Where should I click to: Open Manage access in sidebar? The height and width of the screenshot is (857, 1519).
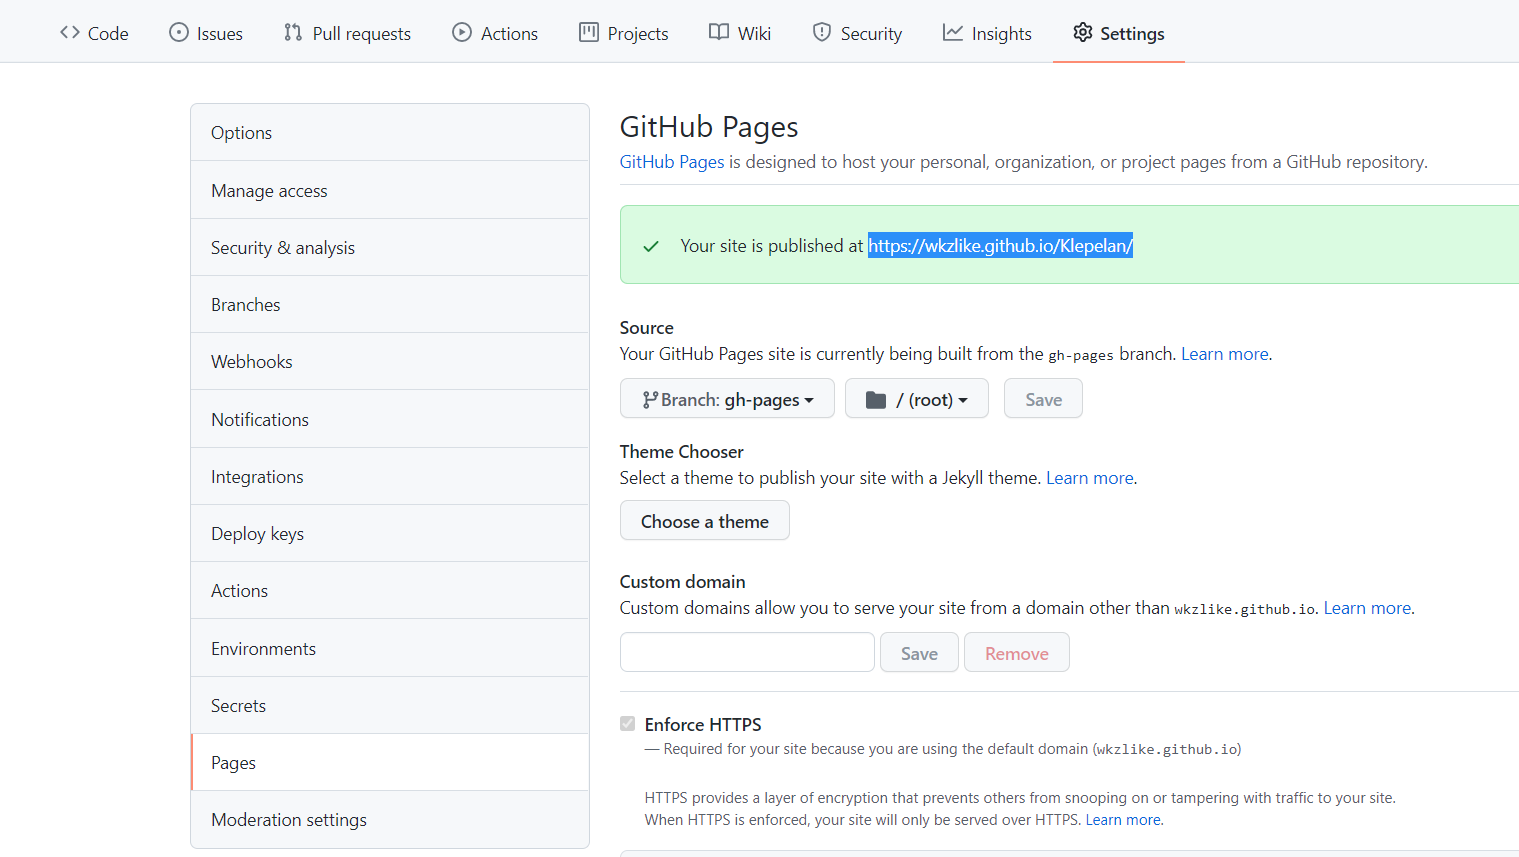tap(390, 190)
